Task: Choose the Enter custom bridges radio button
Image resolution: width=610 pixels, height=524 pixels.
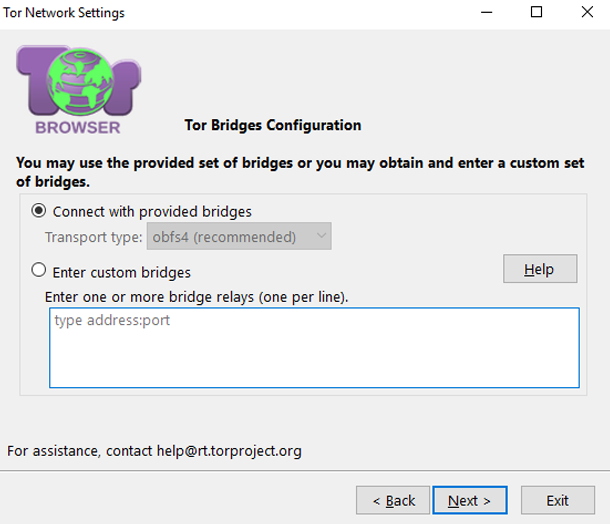Action: pyautogui.click(x=39, y=270)
